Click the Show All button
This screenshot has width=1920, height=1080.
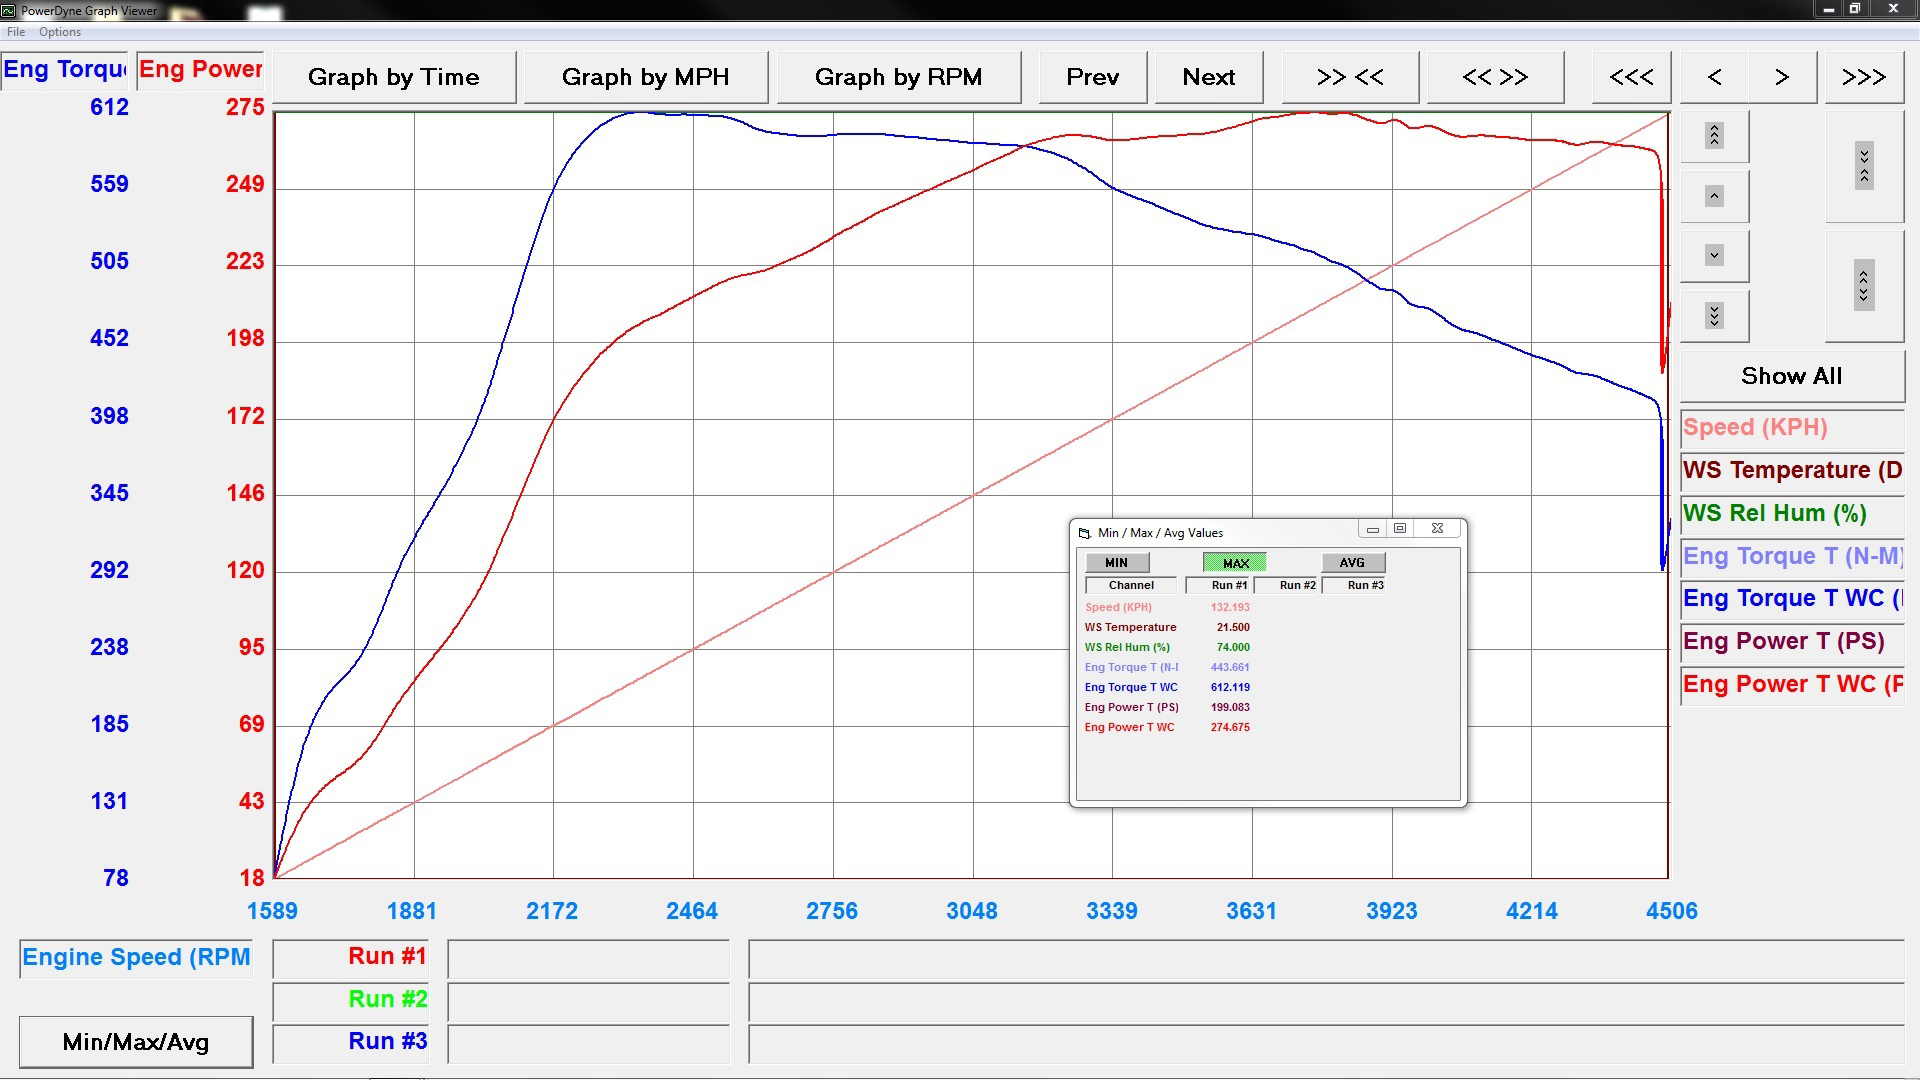[x=1791, y=376]
